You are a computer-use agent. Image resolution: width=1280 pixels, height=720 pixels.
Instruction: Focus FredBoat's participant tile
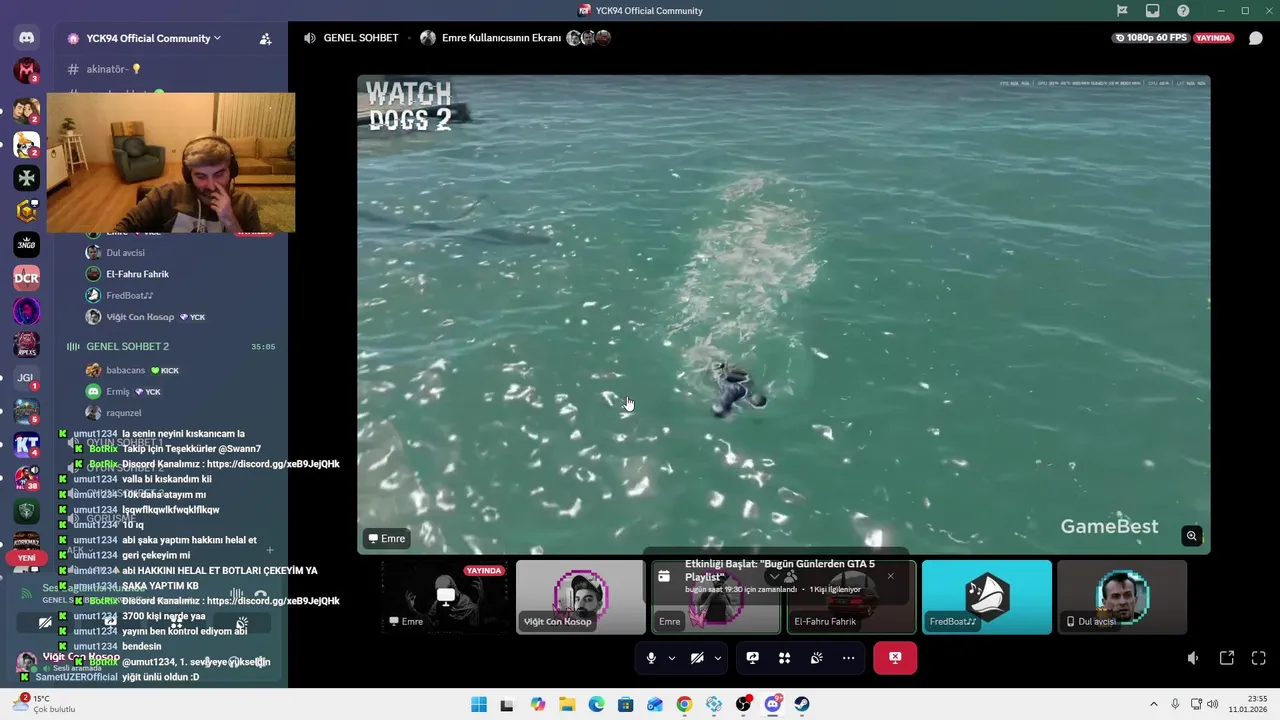(987, 597)
